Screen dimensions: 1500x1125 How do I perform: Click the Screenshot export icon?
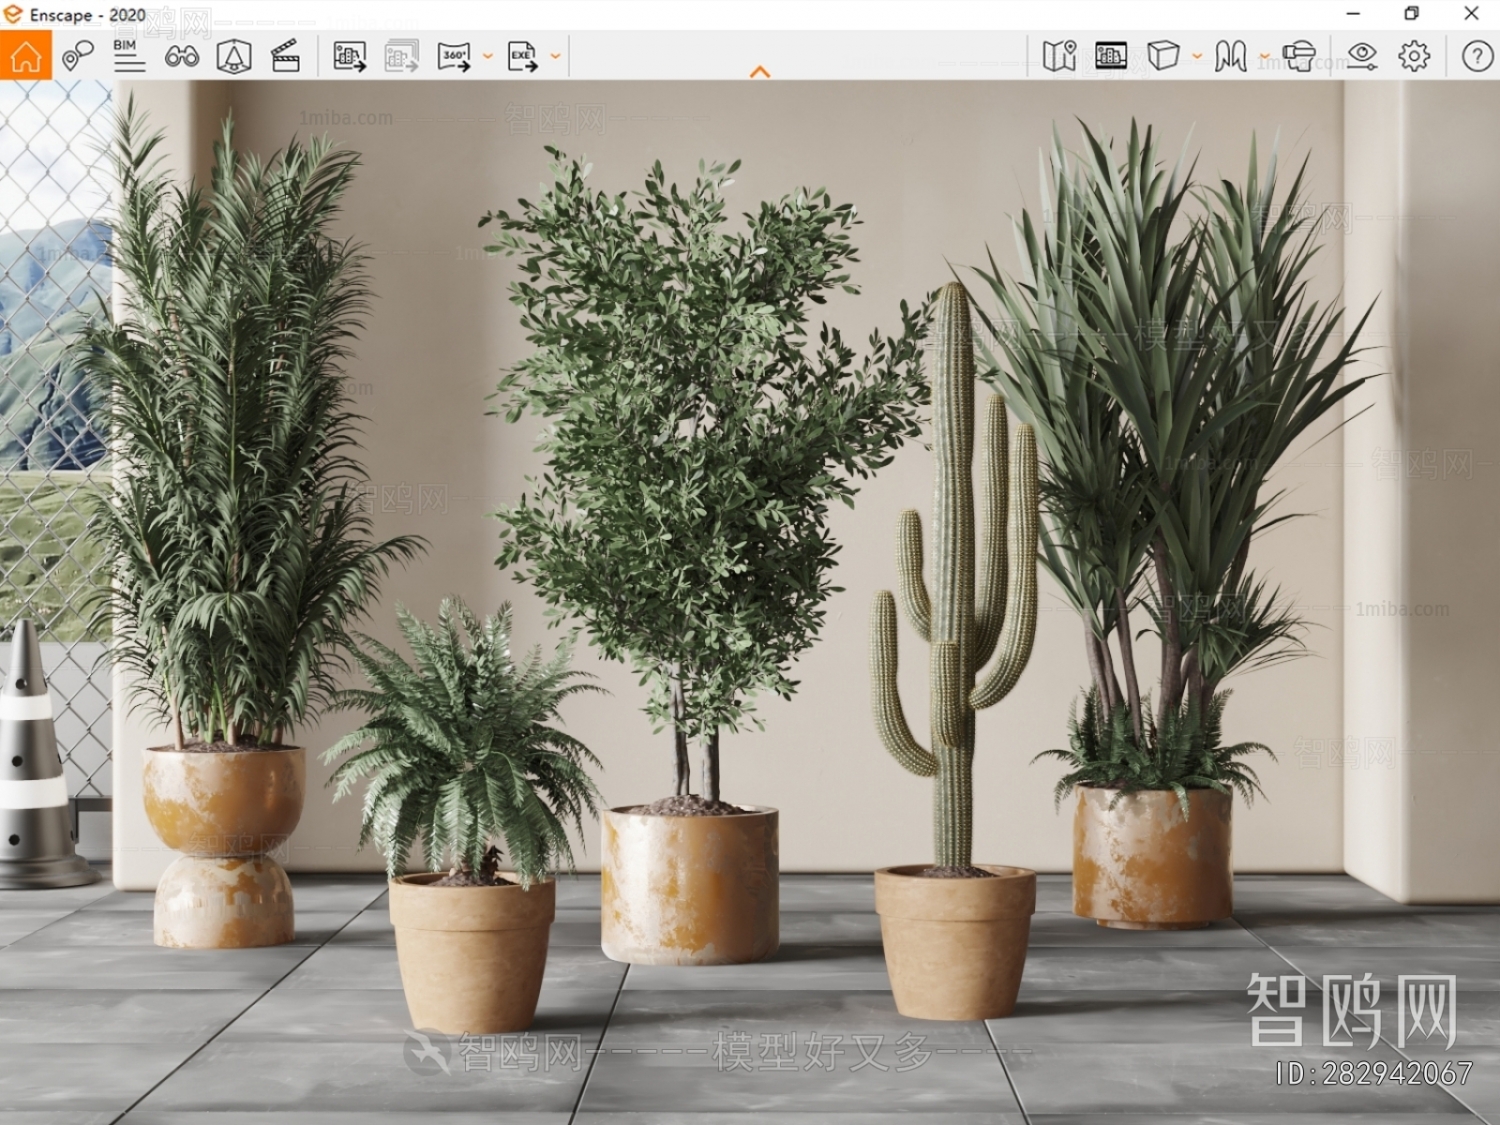coord(349,56)
